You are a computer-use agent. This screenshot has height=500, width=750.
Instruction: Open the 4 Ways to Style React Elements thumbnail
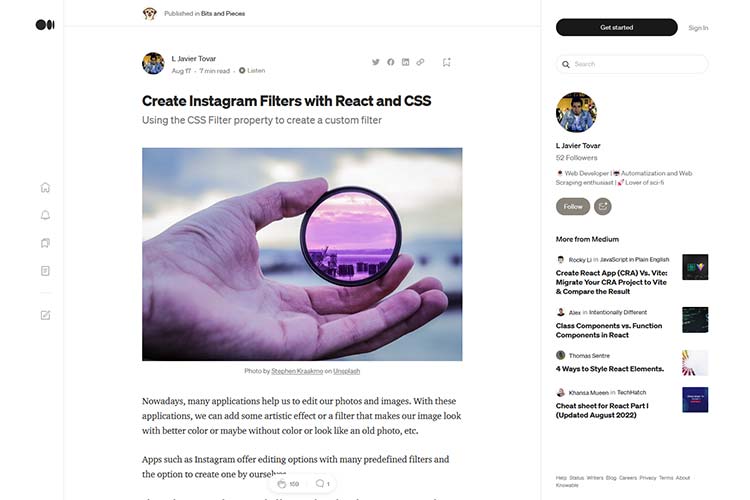[695, 362]
